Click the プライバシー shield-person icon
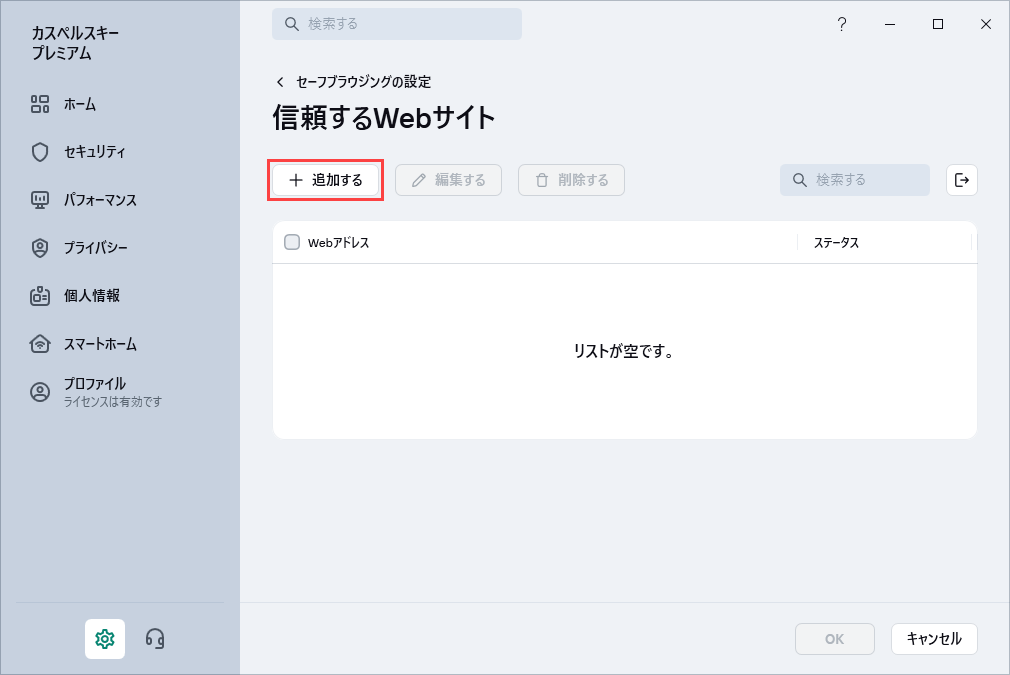This screenshot has height=675, width=1010. tap(40, 248)
